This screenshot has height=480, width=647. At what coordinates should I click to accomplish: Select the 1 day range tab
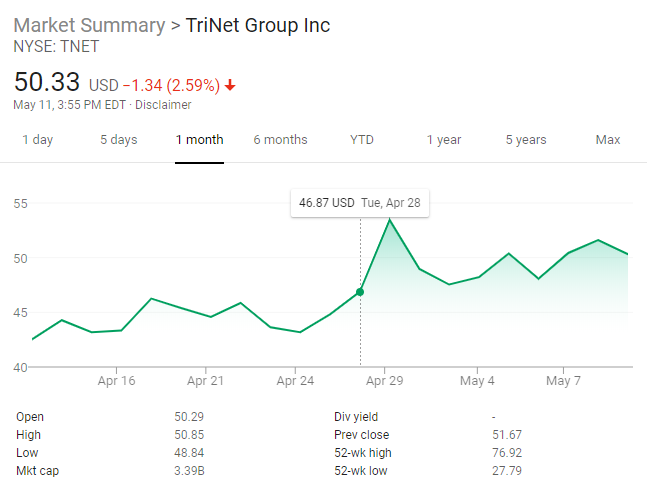click(x=38, y=140)
